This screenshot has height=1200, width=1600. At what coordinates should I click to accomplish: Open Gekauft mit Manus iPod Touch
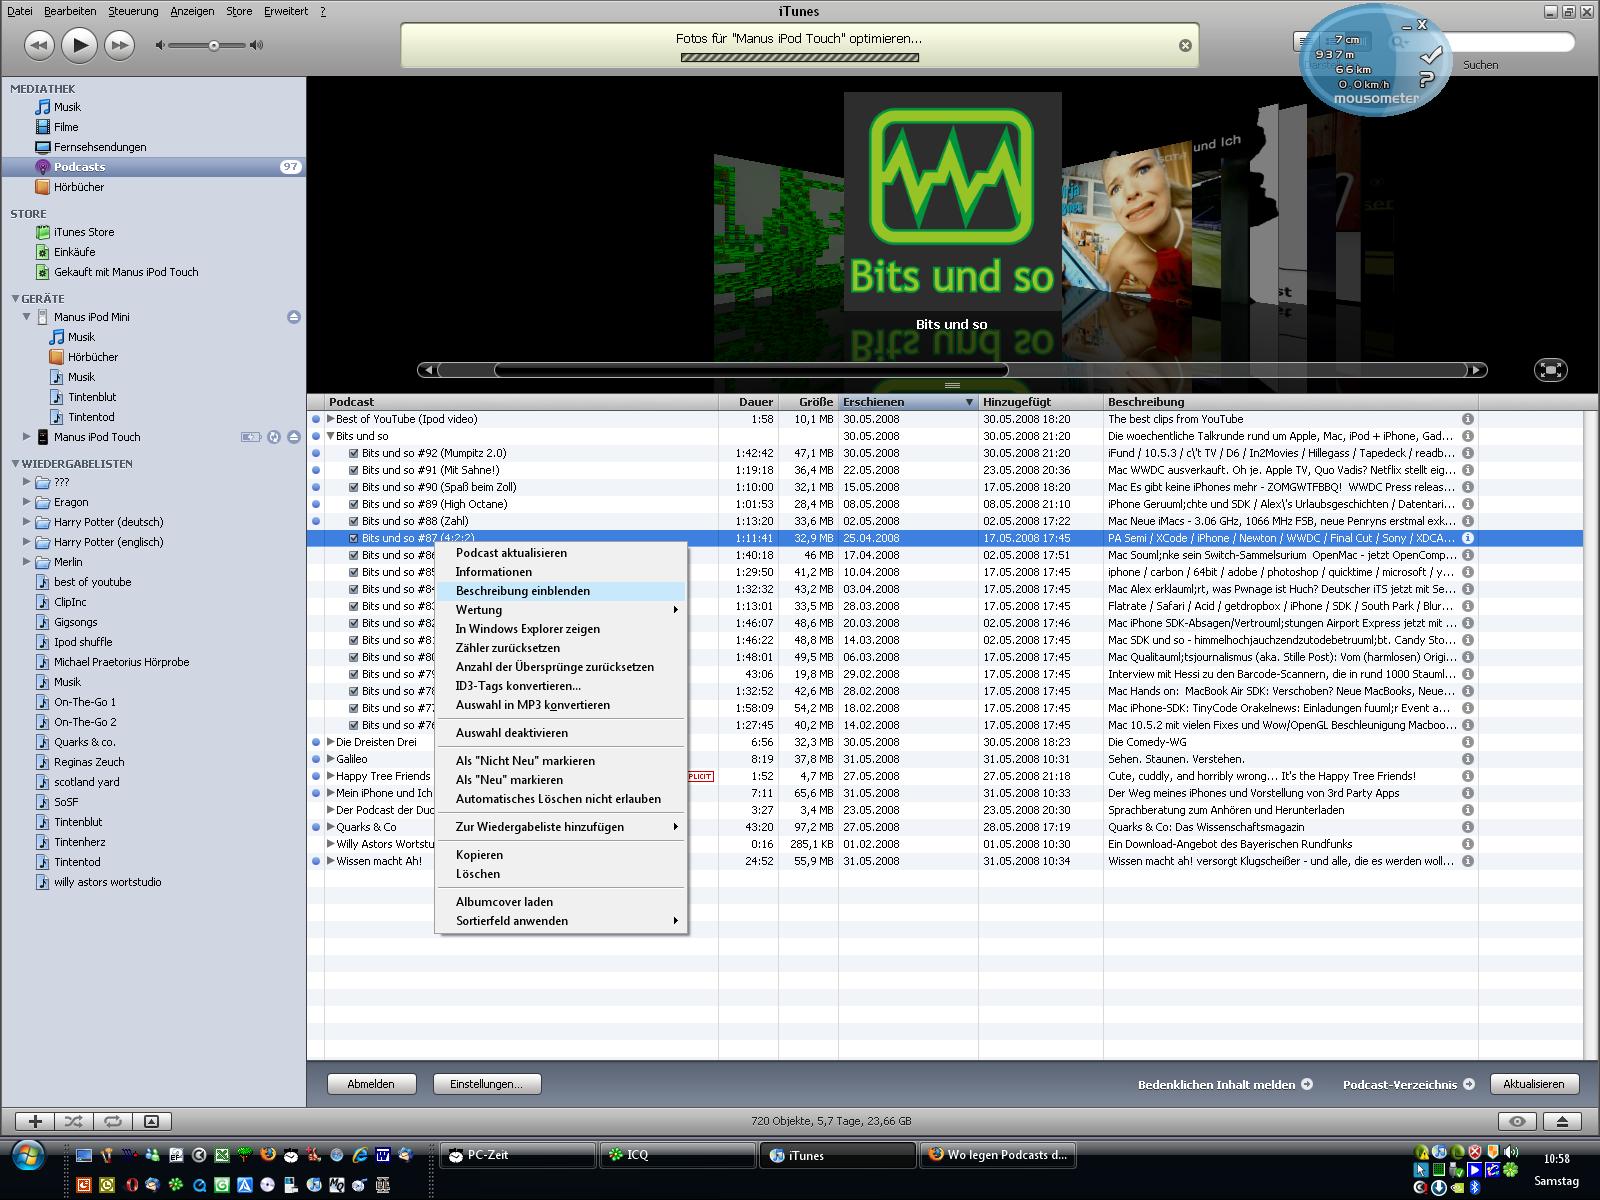point(126,272)
